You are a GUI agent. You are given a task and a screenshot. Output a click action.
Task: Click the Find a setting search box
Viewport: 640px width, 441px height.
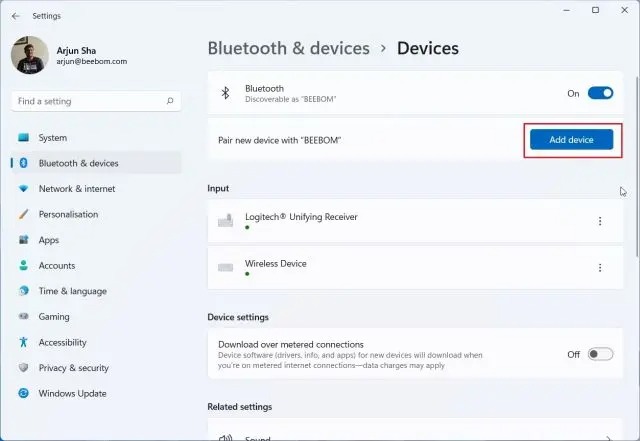click(96, 101)
